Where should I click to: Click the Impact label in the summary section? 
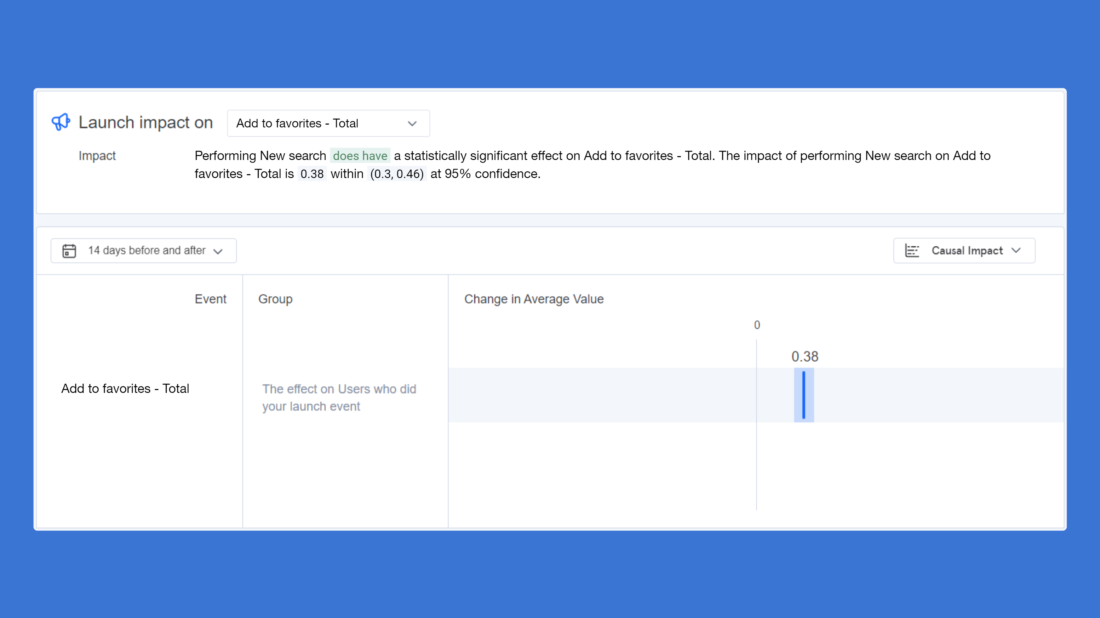tap(97, 155)
